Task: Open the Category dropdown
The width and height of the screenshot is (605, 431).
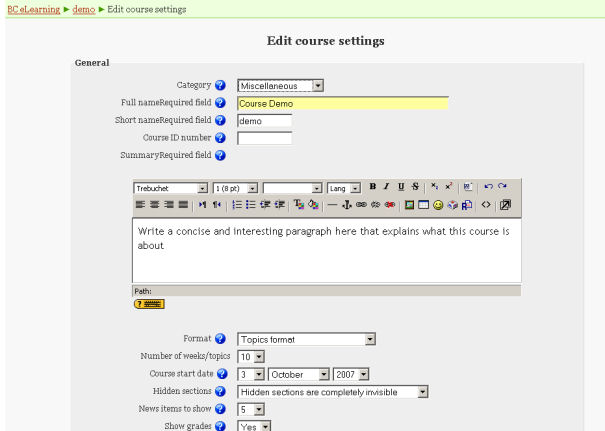Action: [x=280, y=86]
